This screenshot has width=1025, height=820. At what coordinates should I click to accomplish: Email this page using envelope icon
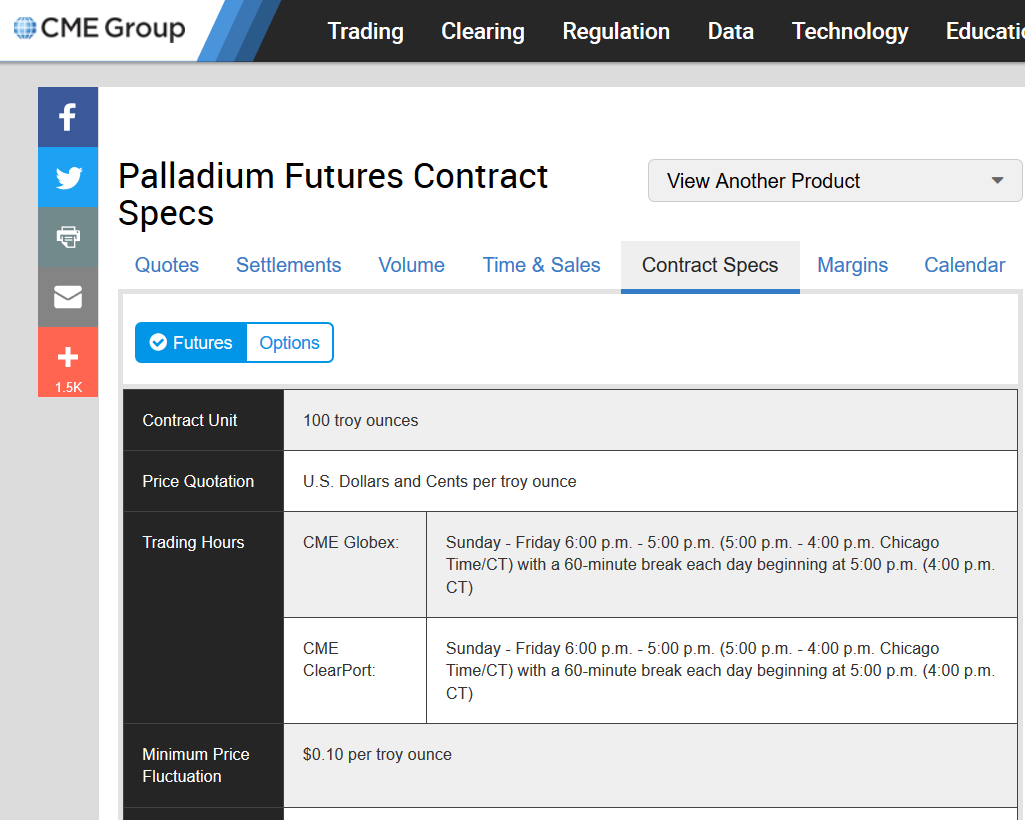tap(68, 297)
